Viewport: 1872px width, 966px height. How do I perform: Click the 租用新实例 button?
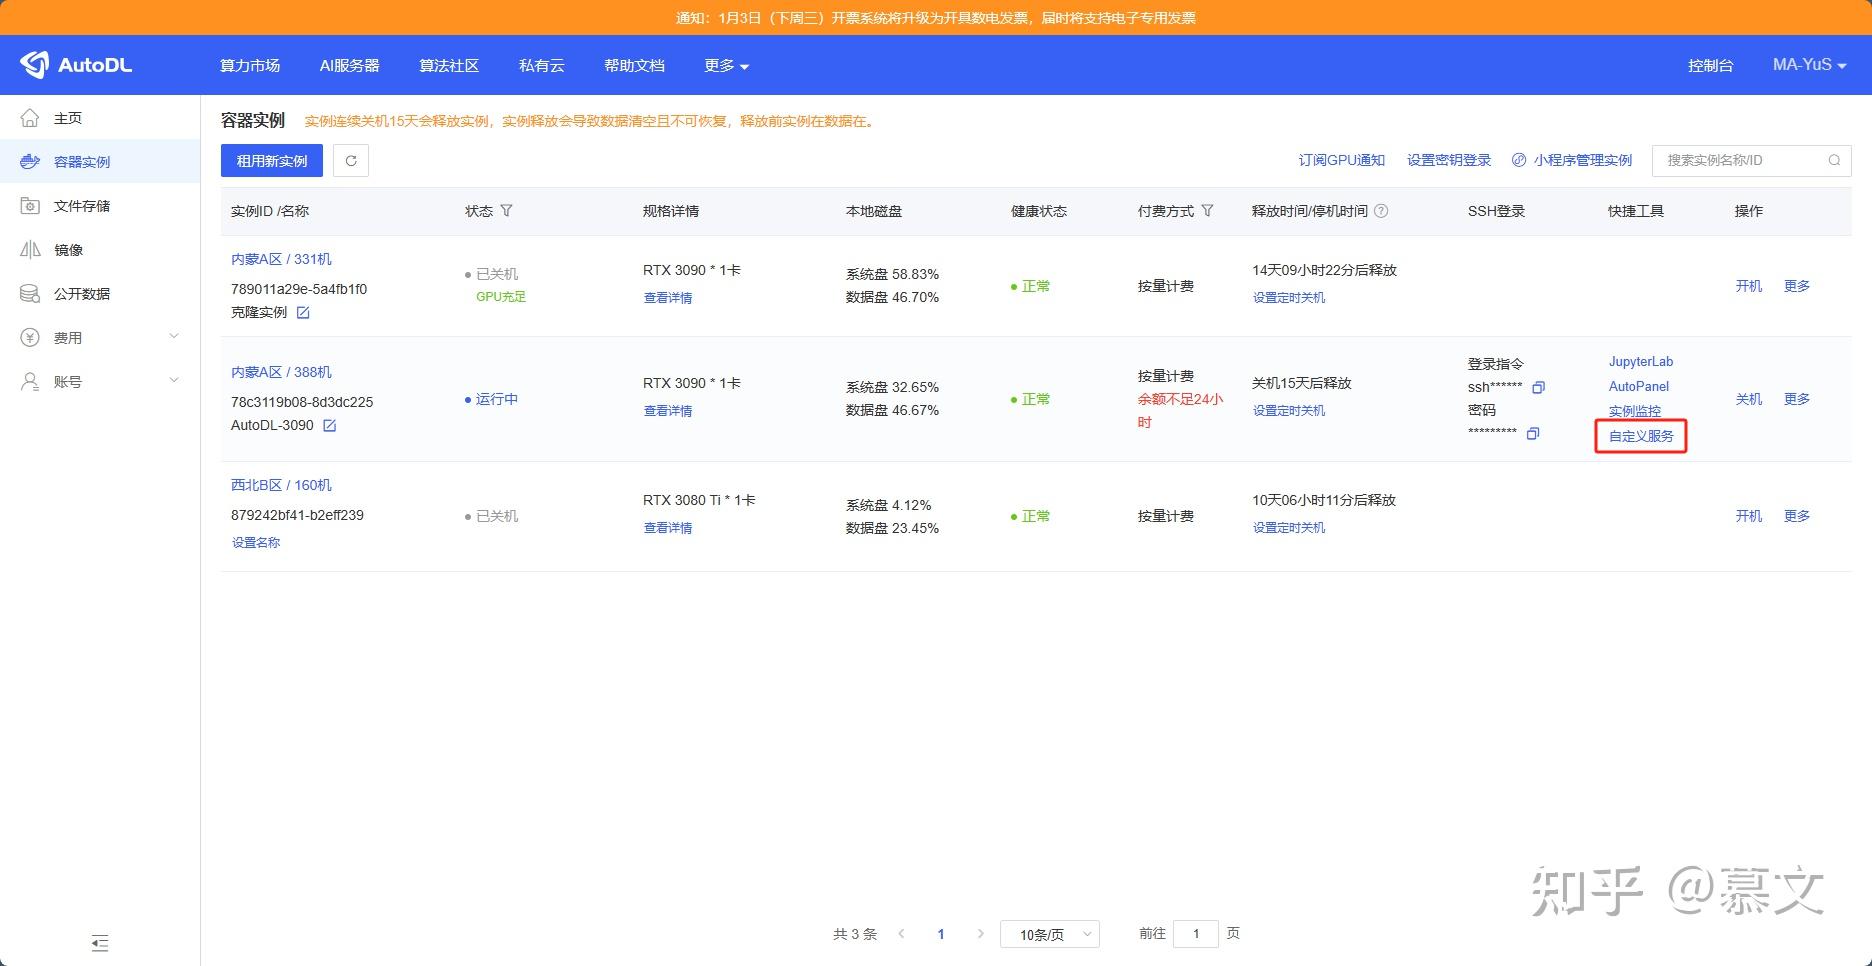pos(271,160)
